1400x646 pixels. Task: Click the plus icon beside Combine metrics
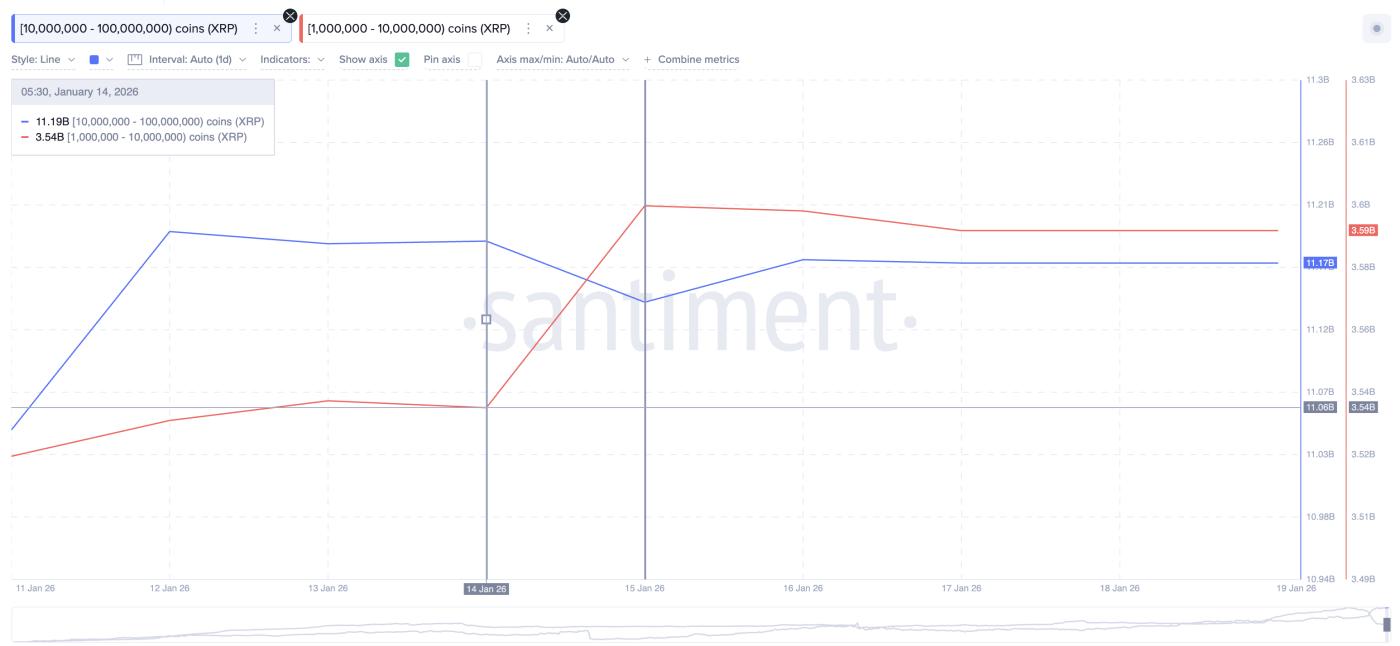647,59
